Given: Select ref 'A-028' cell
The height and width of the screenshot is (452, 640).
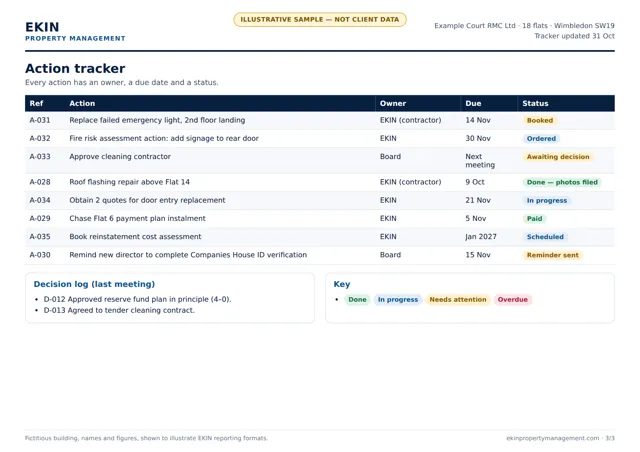Looking at the screenshot, I should point(40,182).
